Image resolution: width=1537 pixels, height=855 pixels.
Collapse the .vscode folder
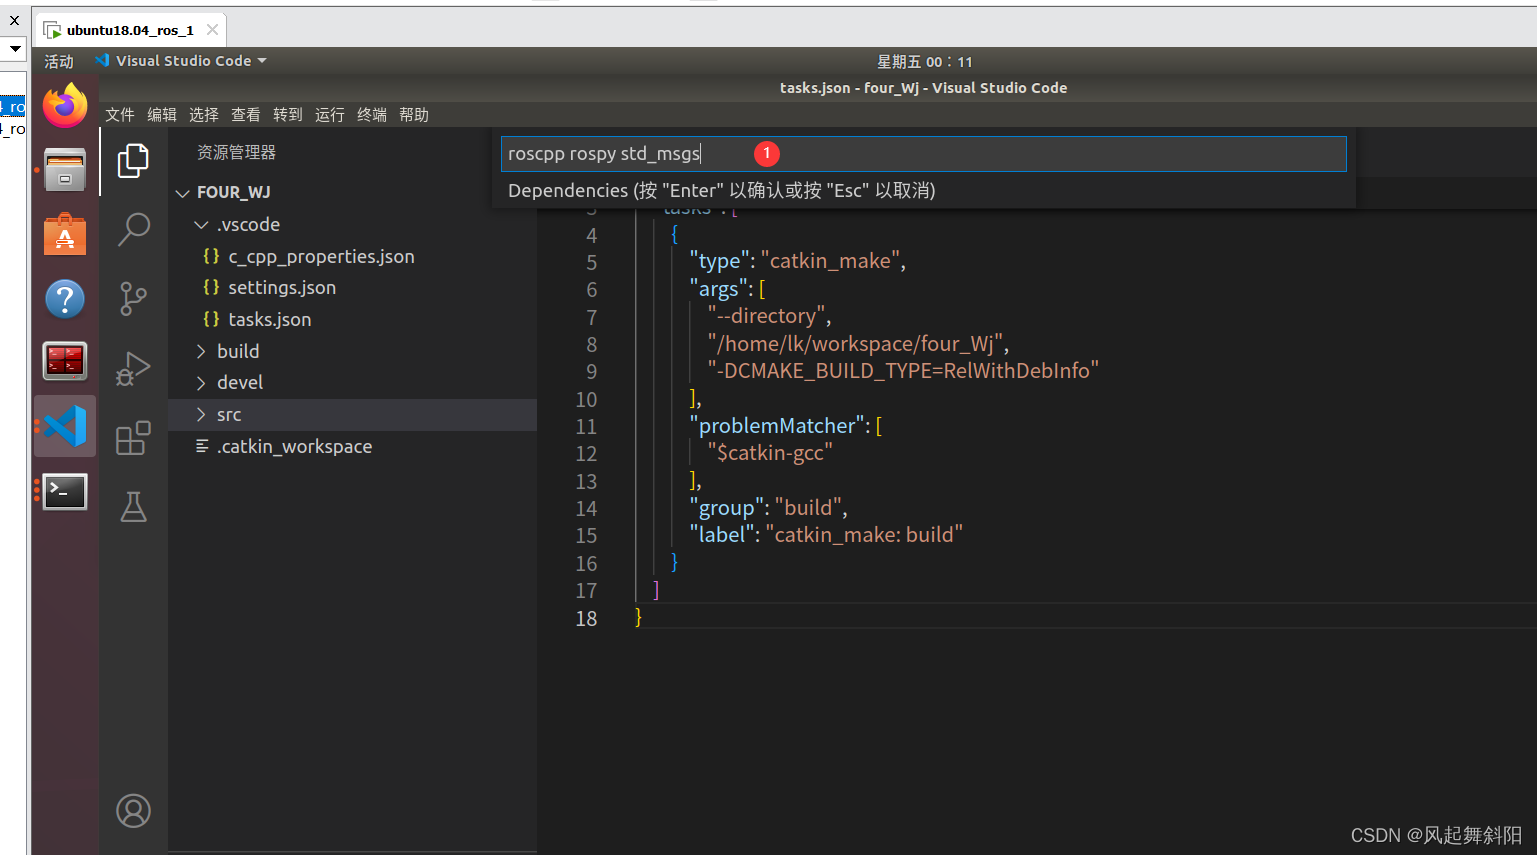pos(201,225)
